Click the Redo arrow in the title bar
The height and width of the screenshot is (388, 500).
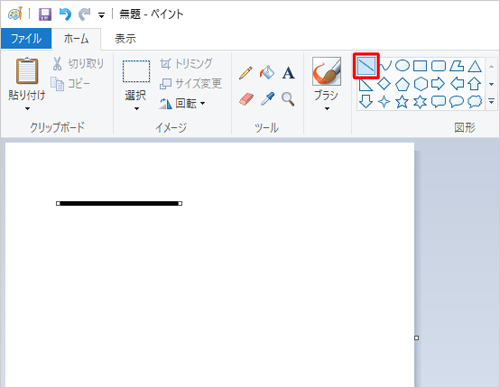85,14
